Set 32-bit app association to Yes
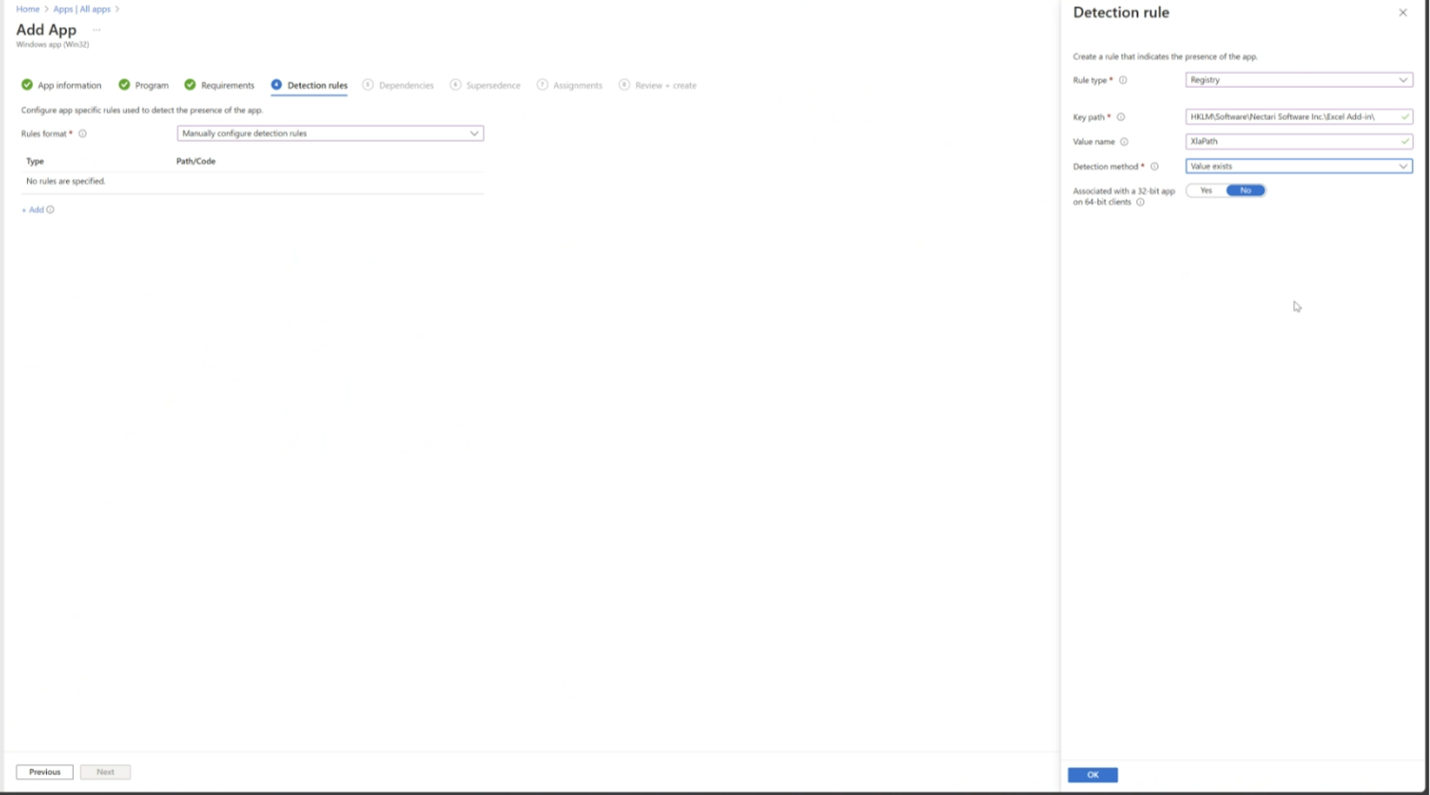Image resolution: width=1430 pixels, height=795 pixels. [x=1206, y=190]
